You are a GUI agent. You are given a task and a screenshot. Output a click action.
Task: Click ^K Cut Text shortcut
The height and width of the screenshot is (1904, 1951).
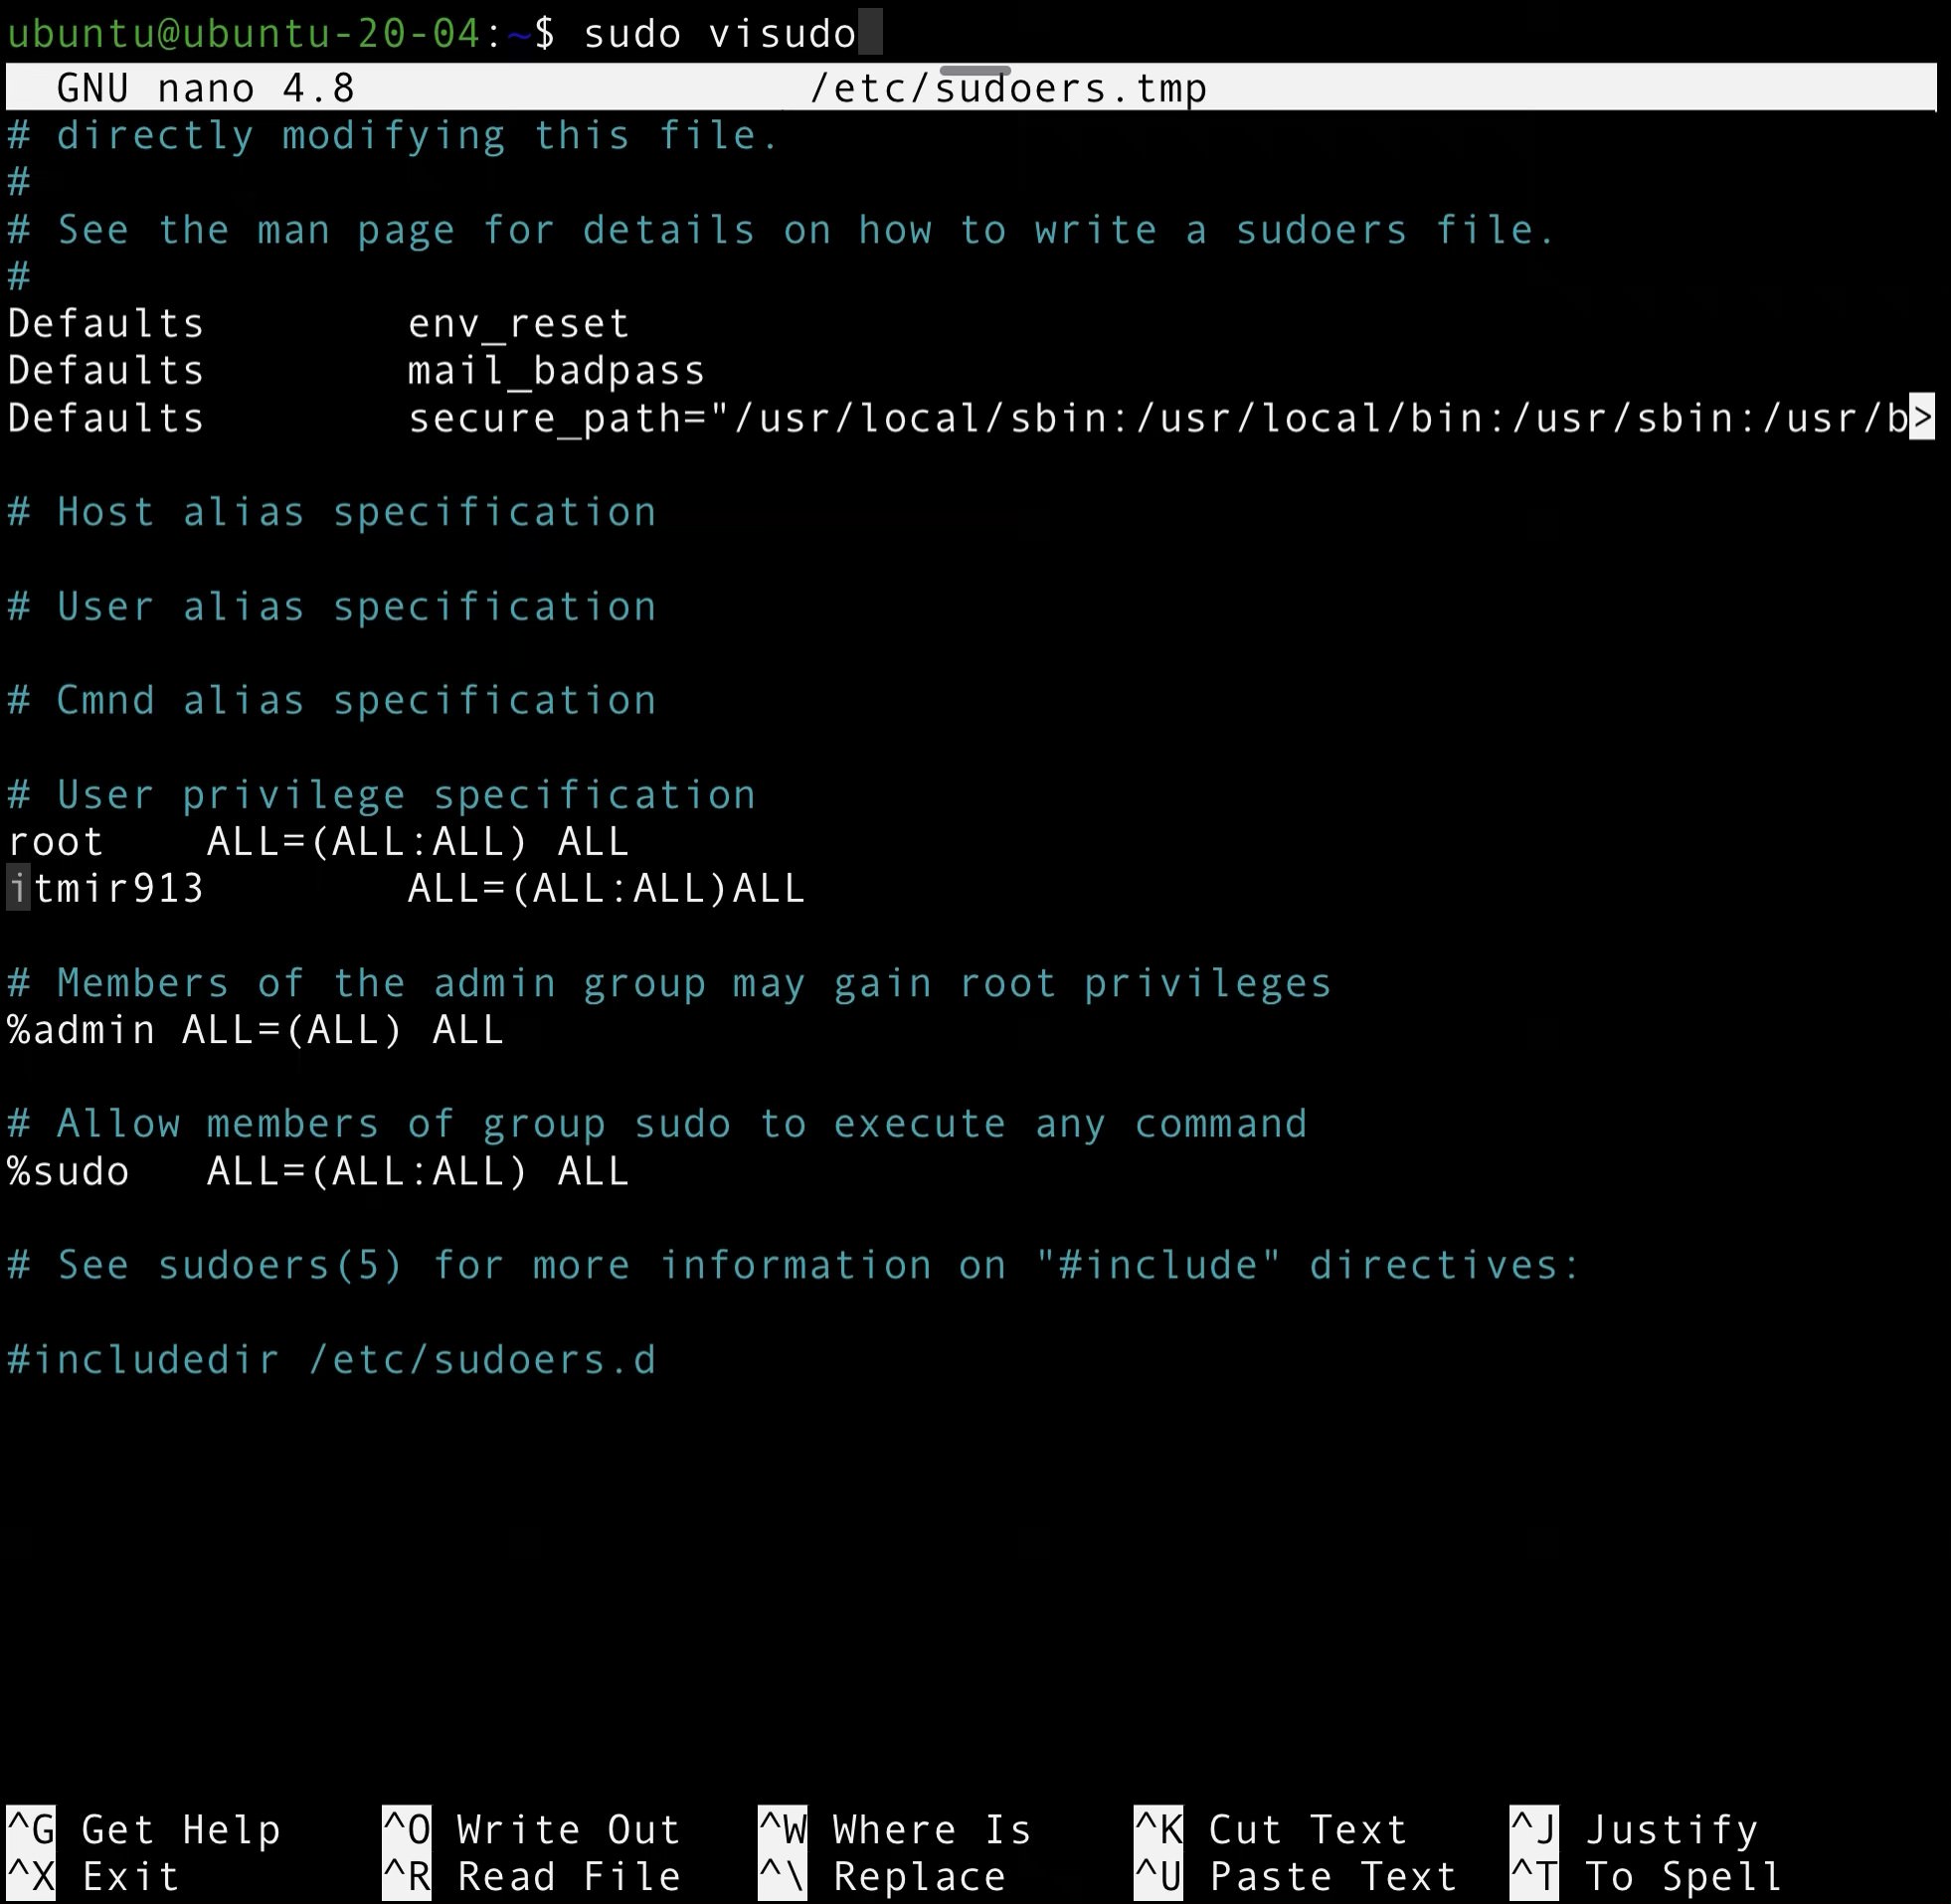point(1270,1829)
